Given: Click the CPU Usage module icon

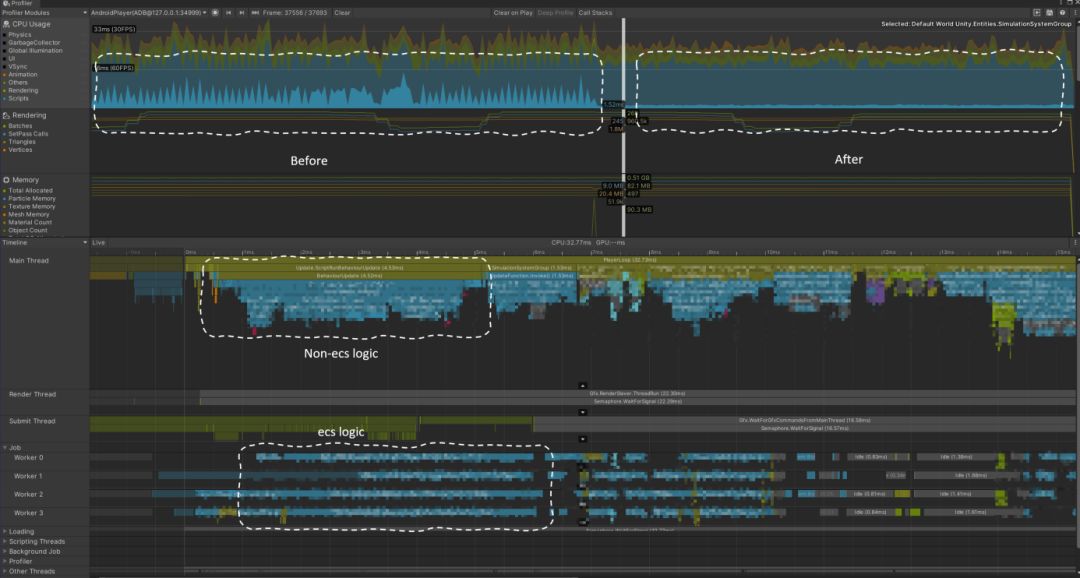Looking at the screenshot, I should tap(6, 24).
